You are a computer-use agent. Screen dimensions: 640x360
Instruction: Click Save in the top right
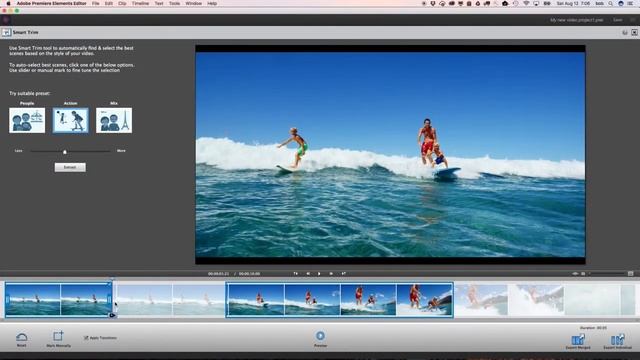pos(618,20)
